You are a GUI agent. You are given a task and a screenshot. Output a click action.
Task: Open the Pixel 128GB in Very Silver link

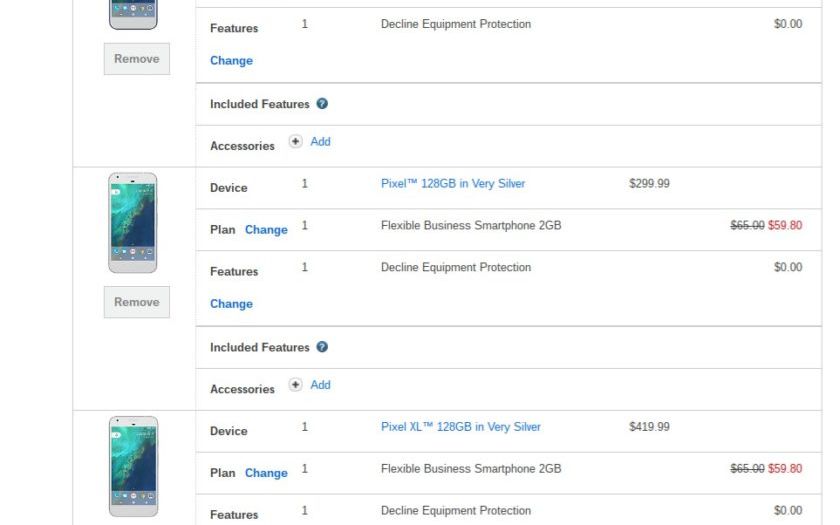click(452, 184)
